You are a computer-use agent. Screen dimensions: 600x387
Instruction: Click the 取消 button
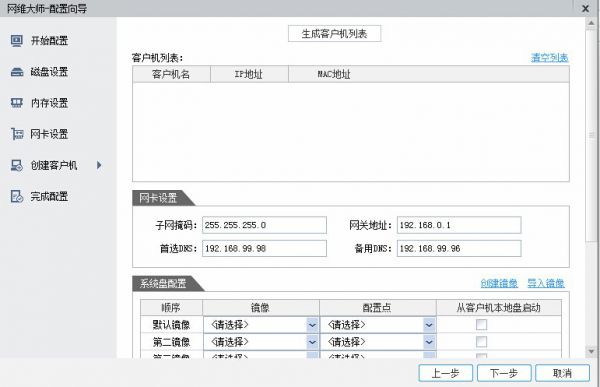(562, 373)
